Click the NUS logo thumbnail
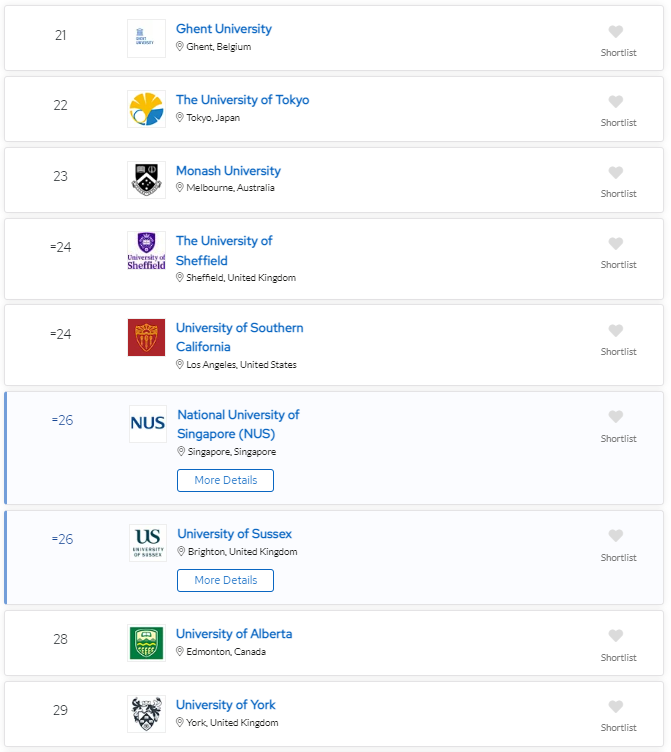This screenshot has width=671, height=752. pyautogui.click(x=148, y=424)
